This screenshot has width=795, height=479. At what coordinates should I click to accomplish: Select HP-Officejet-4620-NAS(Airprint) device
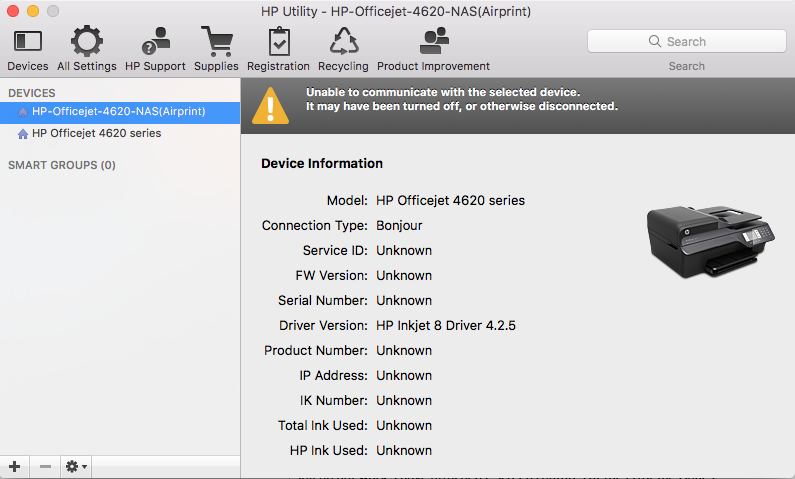click(120, 112)
